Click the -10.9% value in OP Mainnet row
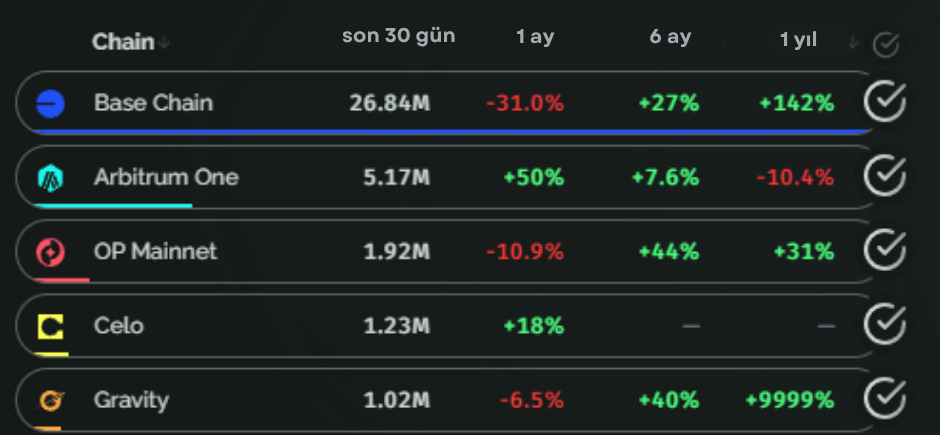The width and height of the screenshot is (940, 435). [x=525, y=252]
